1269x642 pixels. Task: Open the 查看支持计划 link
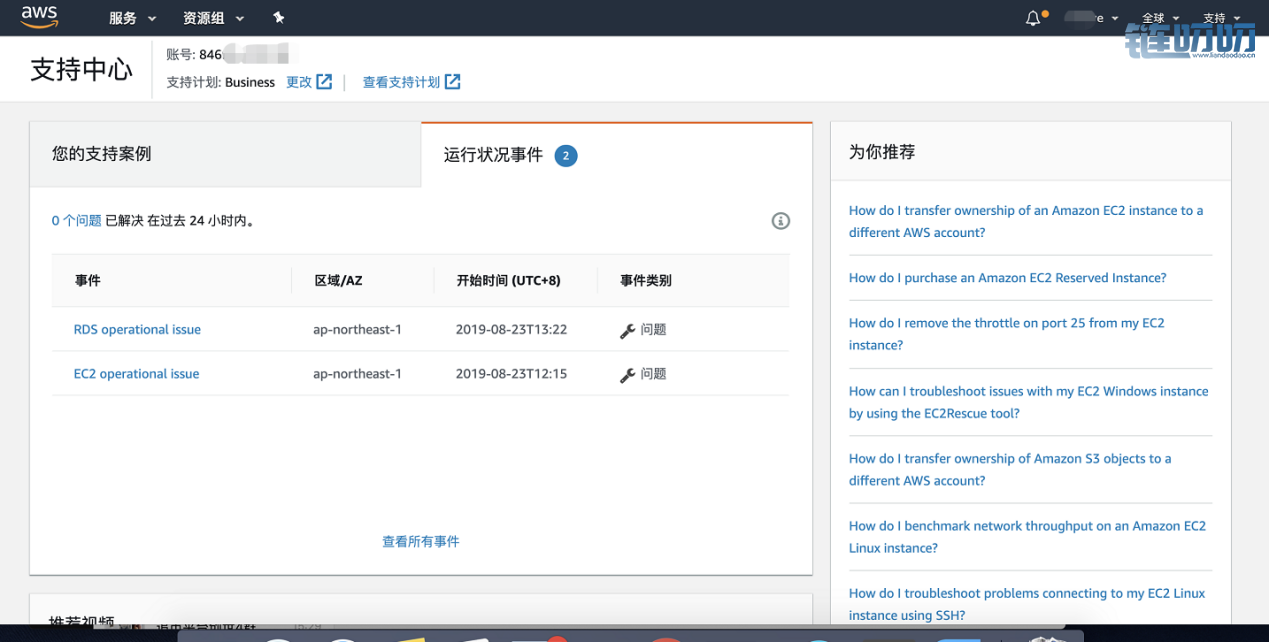point(401,82)
